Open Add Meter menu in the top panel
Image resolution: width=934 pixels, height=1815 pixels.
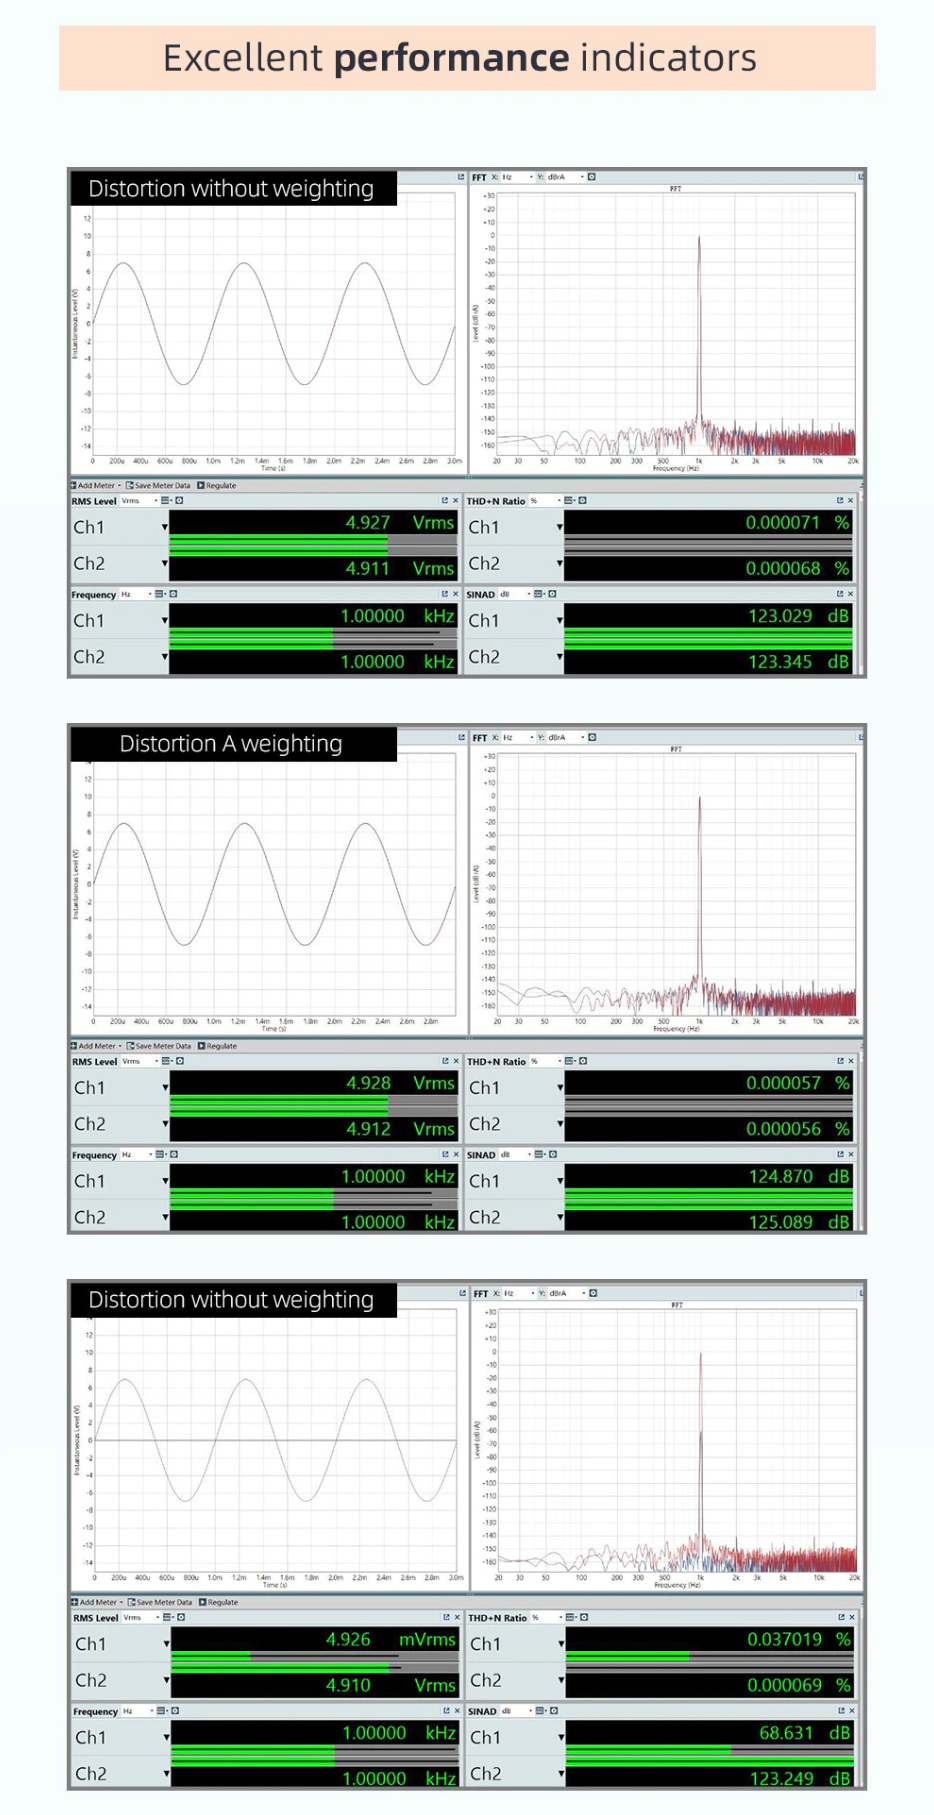96,486
